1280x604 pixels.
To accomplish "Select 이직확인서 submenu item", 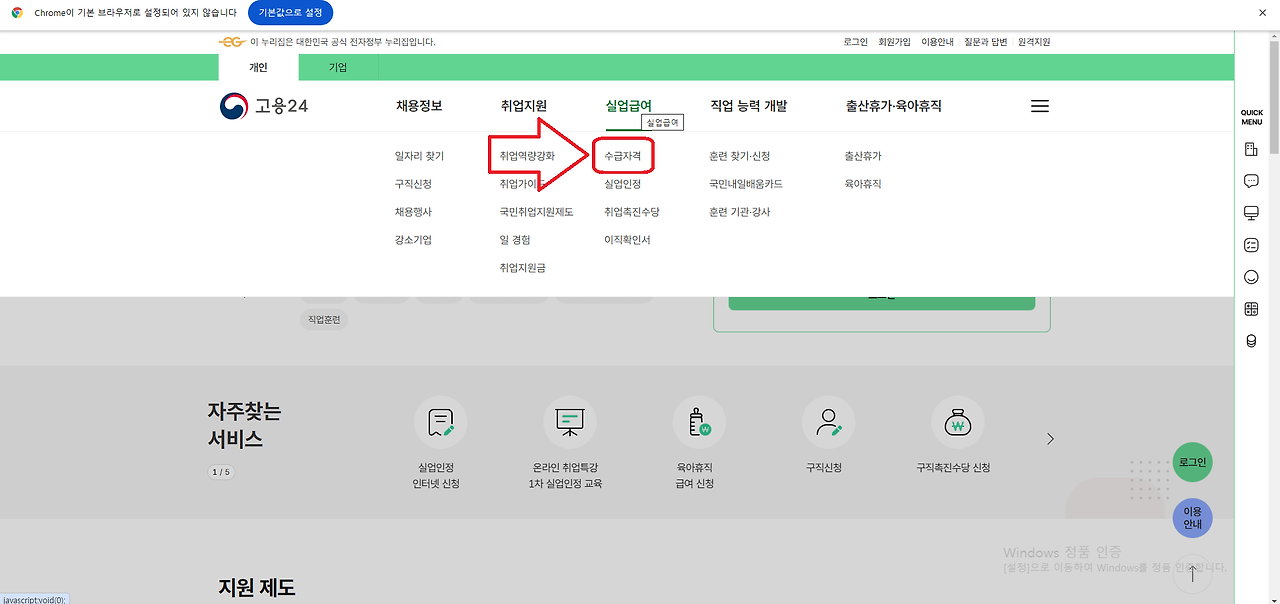I will (627, 240).
